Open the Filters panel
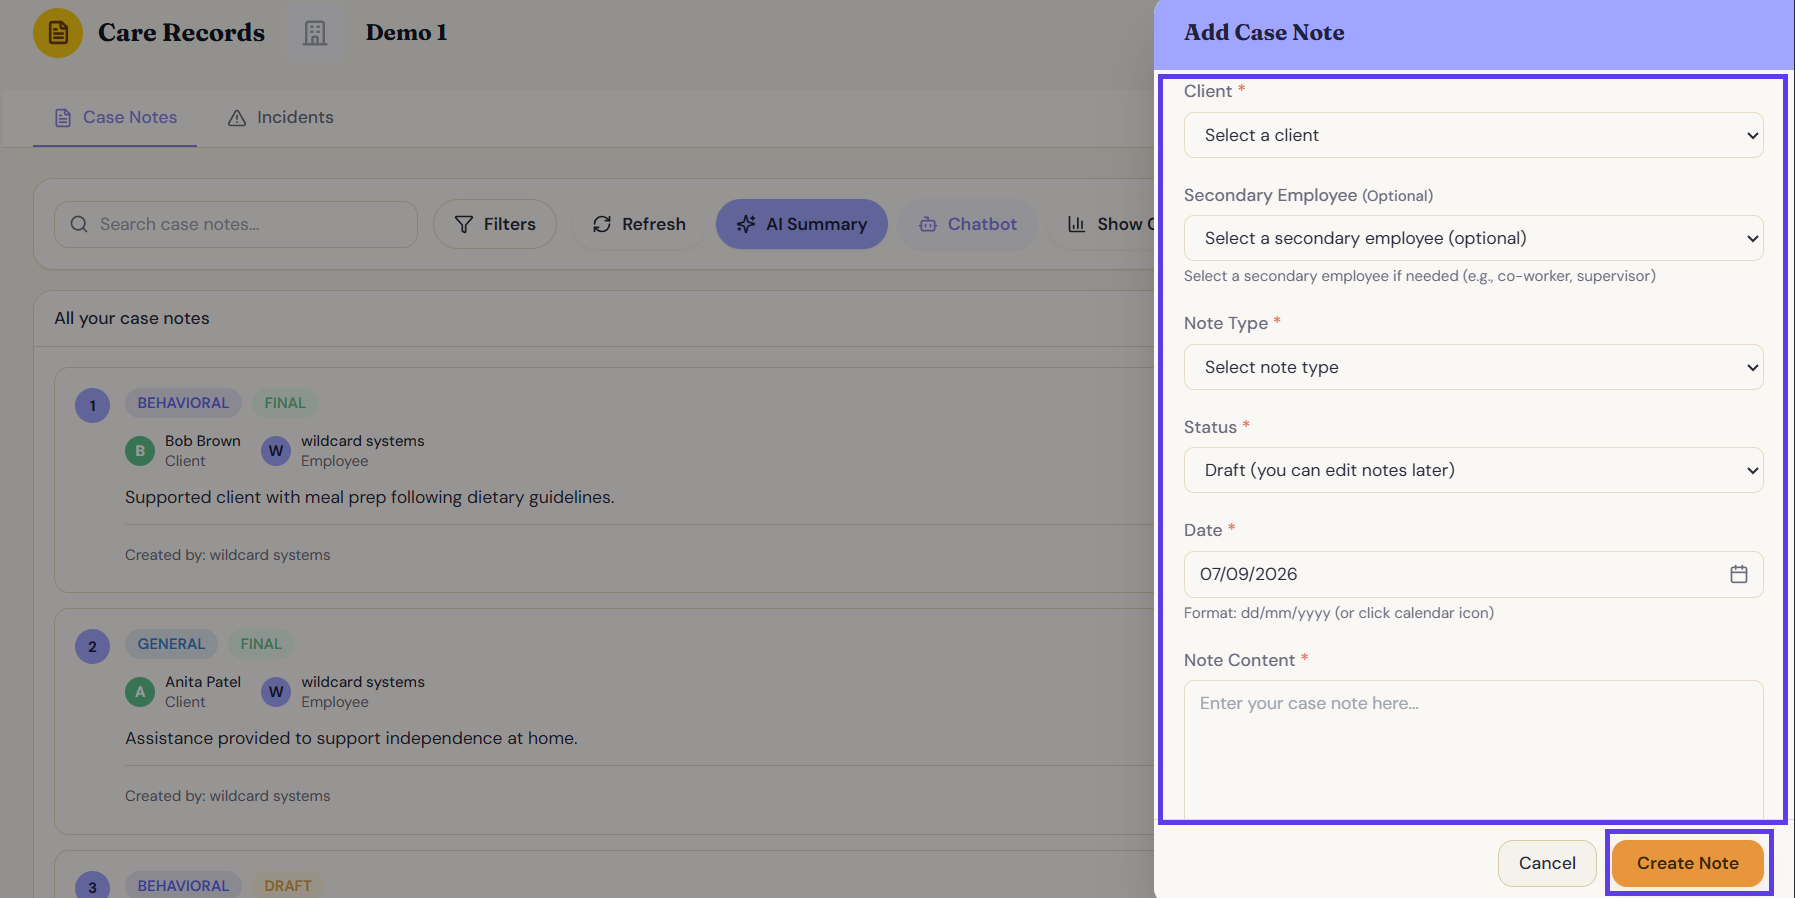 pos(495,224)
